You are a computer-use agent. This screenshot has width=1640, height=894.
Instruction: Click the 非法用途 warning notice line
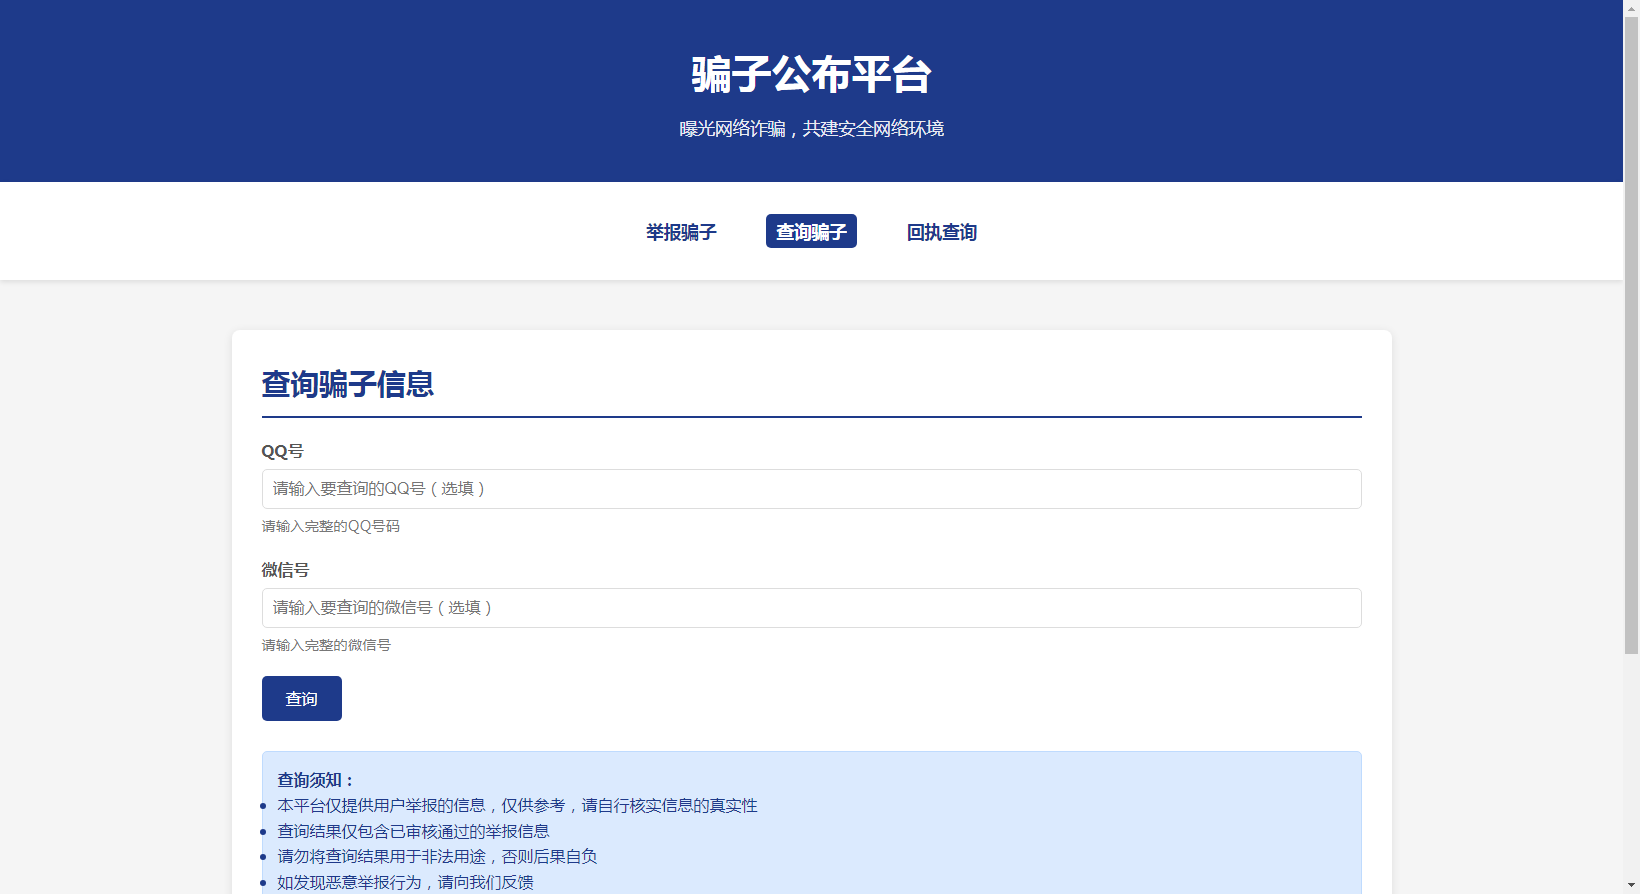(437, 857)
